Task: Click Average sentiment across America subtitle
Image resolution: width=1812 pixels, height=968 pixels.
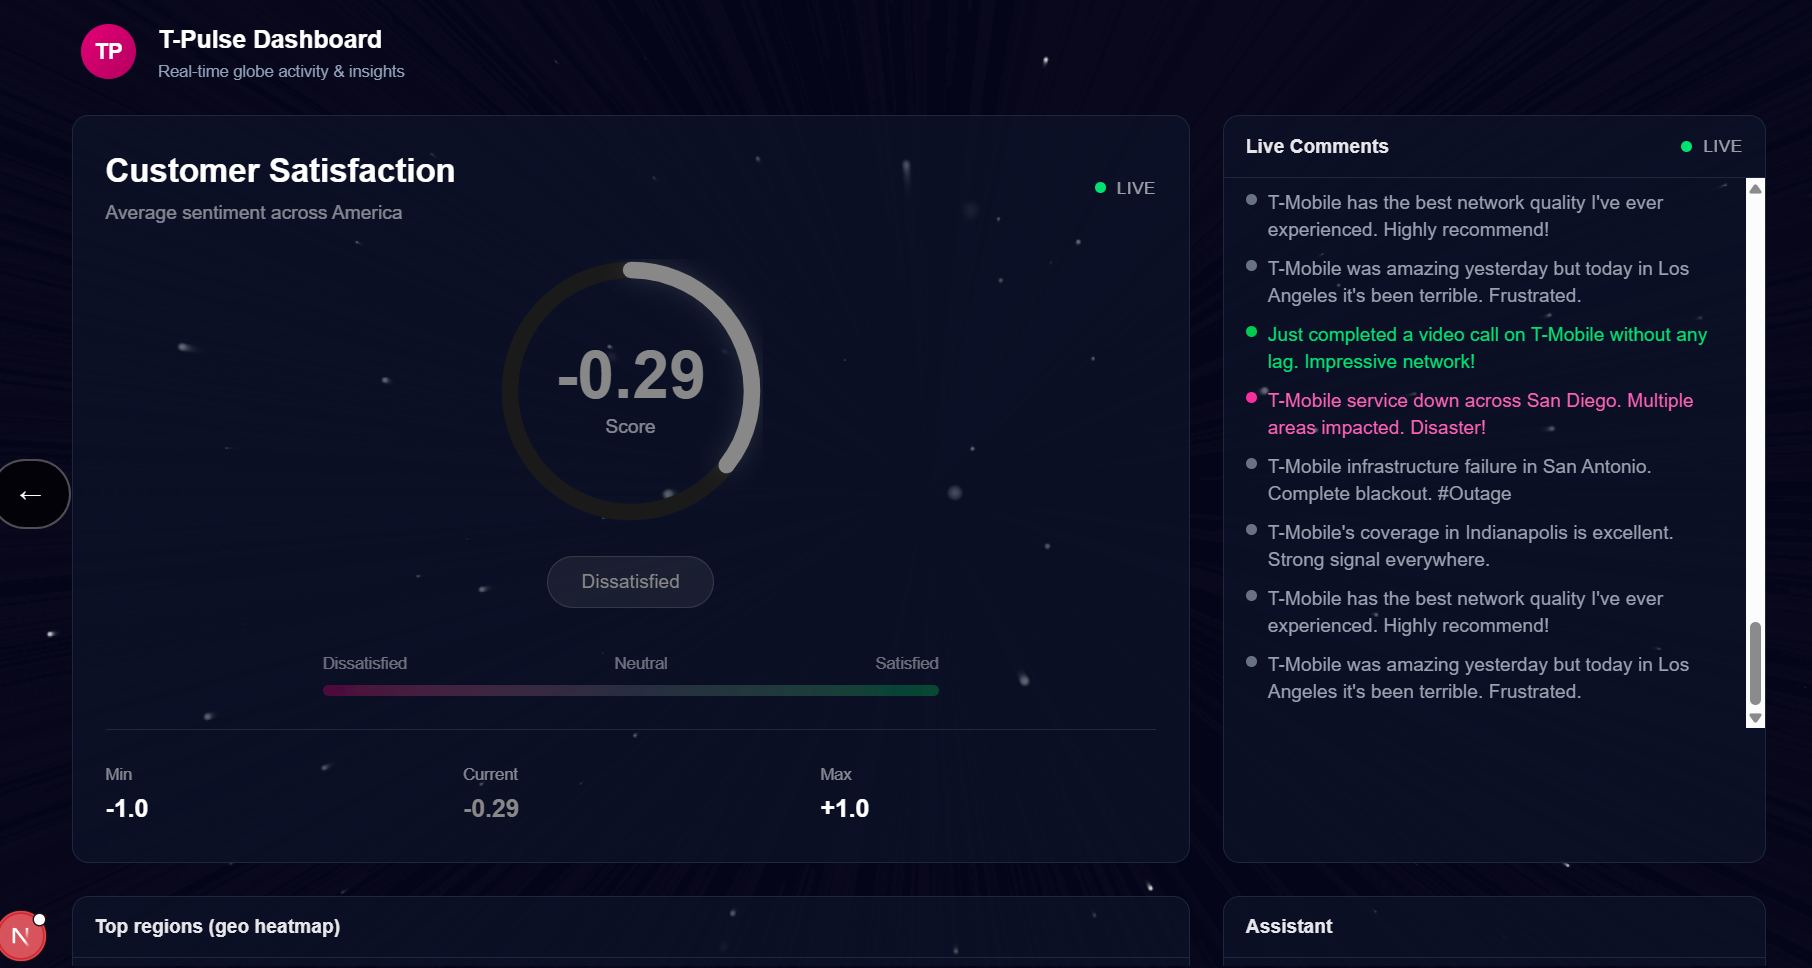Action: point(254,212)
